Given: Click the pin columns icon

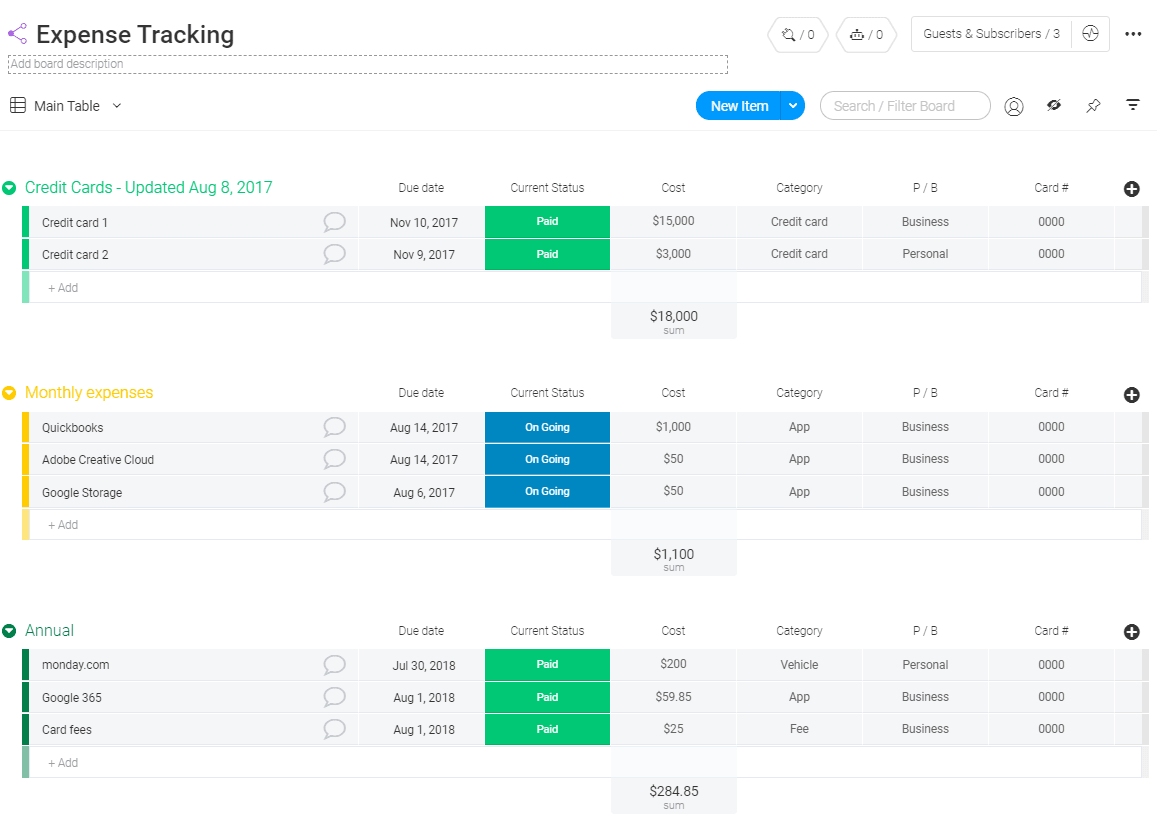Looking at the screenshot, I should point(1093,106).
